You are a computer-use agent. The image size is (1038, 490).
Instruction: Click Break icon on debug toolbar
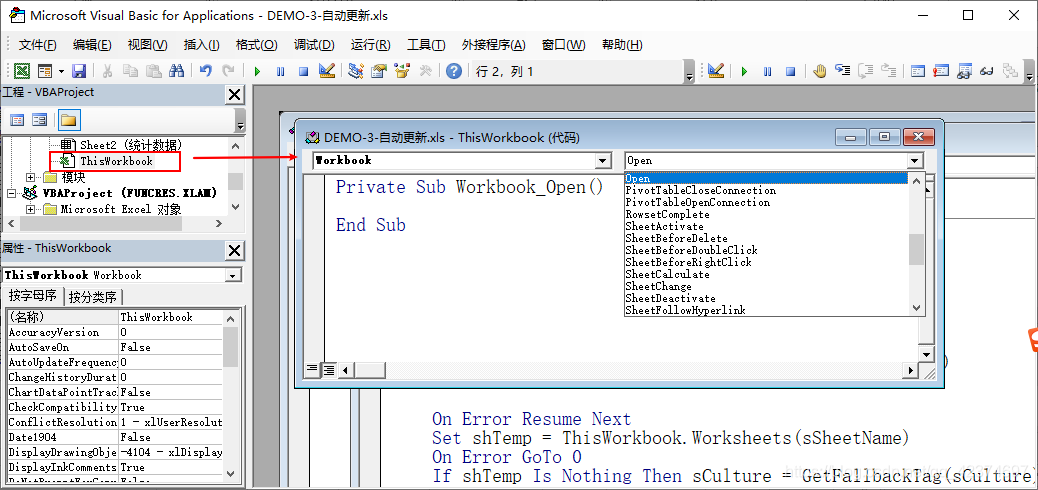(x=767, y=72)
